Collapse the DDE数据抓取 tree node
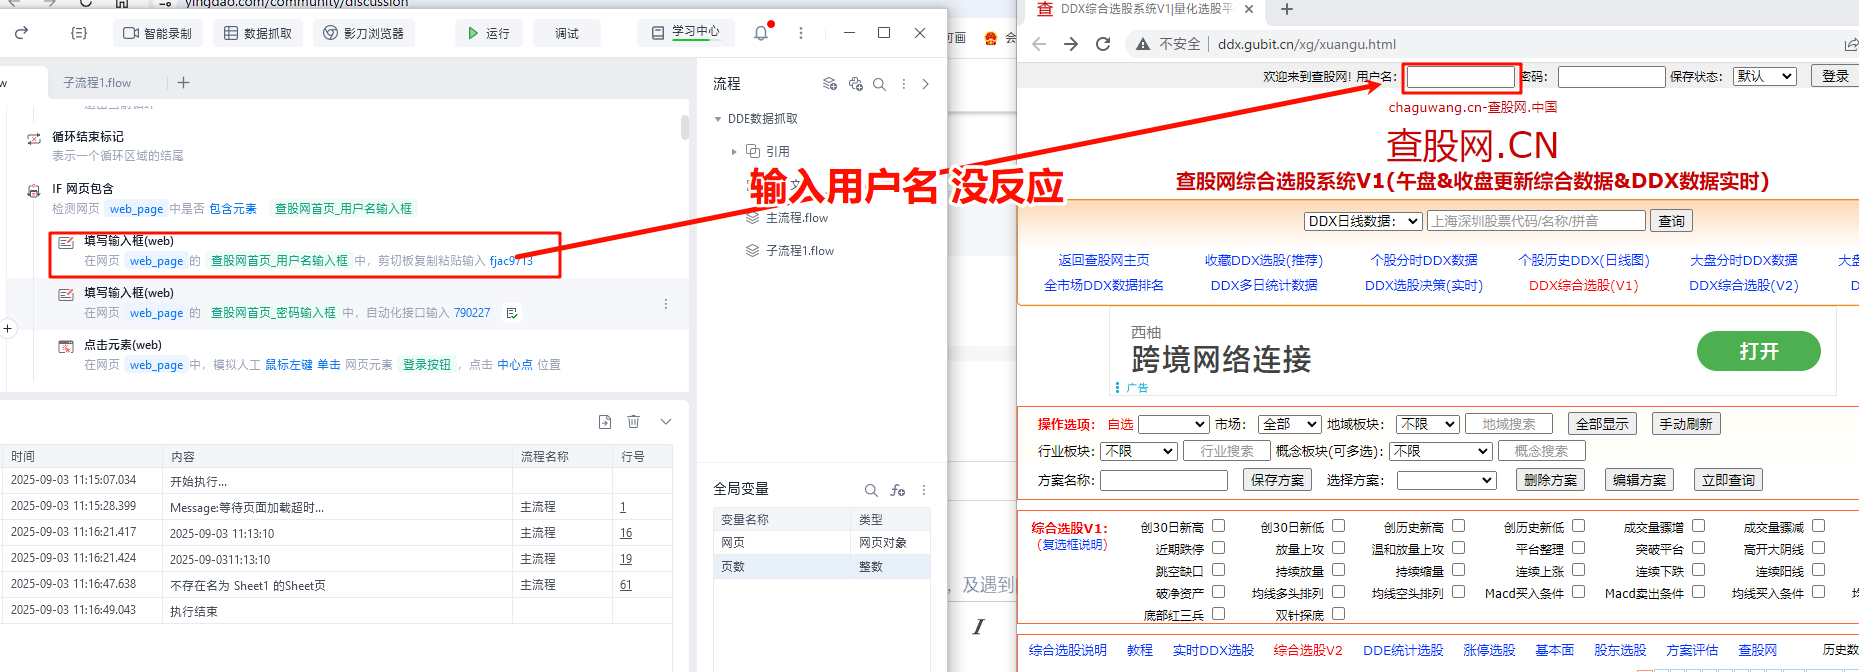 (718, 119)
